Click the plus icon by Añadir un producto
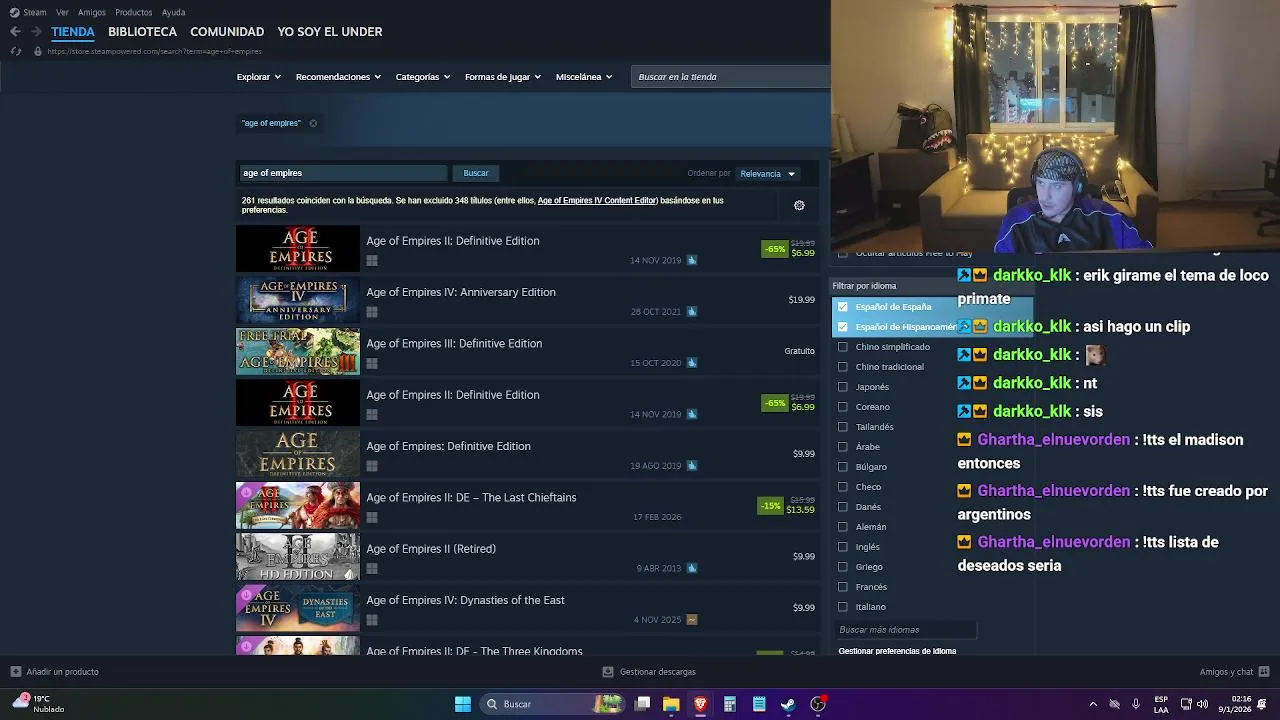1280x720 pixels. pyautogui.click(x=15, y=672)
